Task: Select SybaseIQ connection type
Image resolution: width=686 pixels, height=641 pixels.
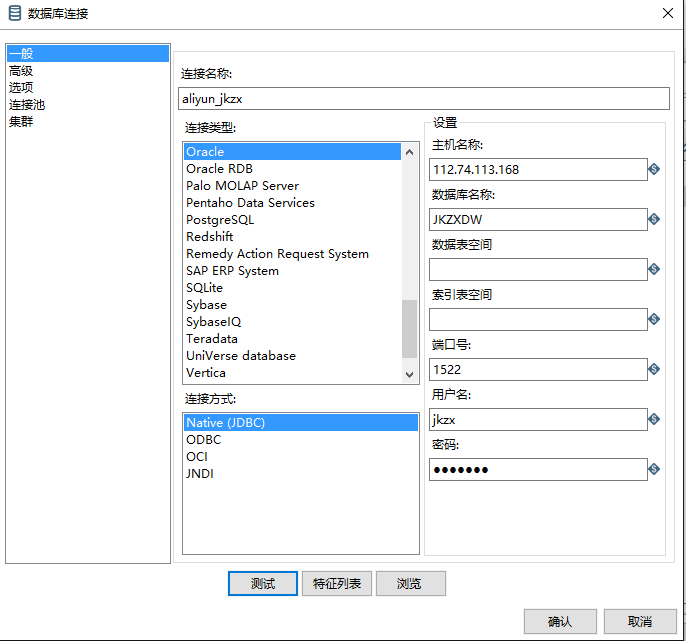Action: click(292, 322)
